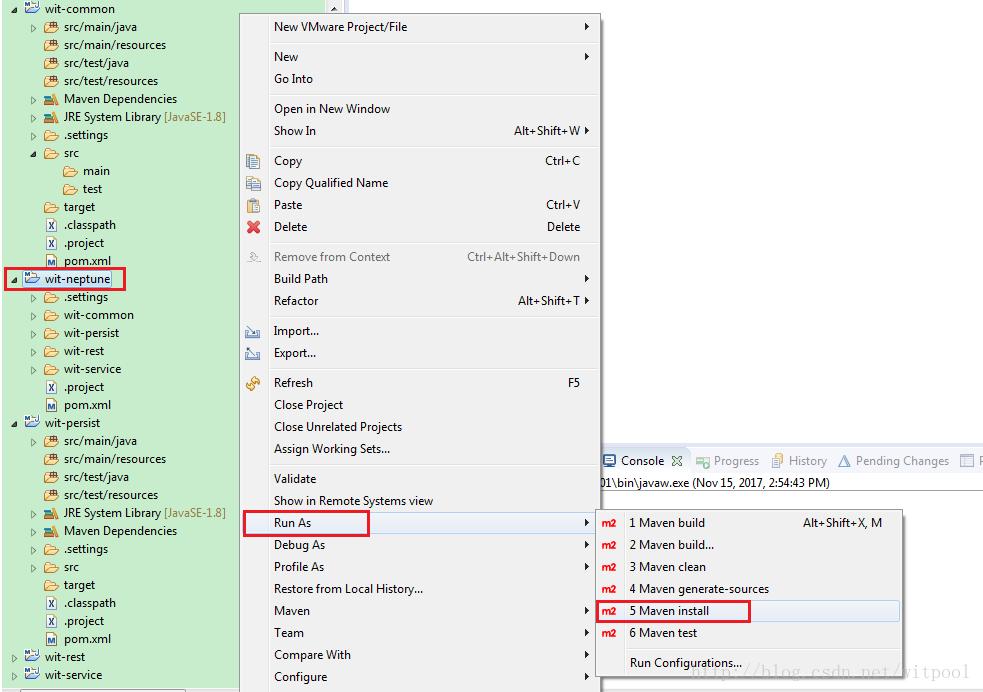Select Close Unrelated Projects
This screenshot has width=983, height=692.
click(x=338, y=427)
